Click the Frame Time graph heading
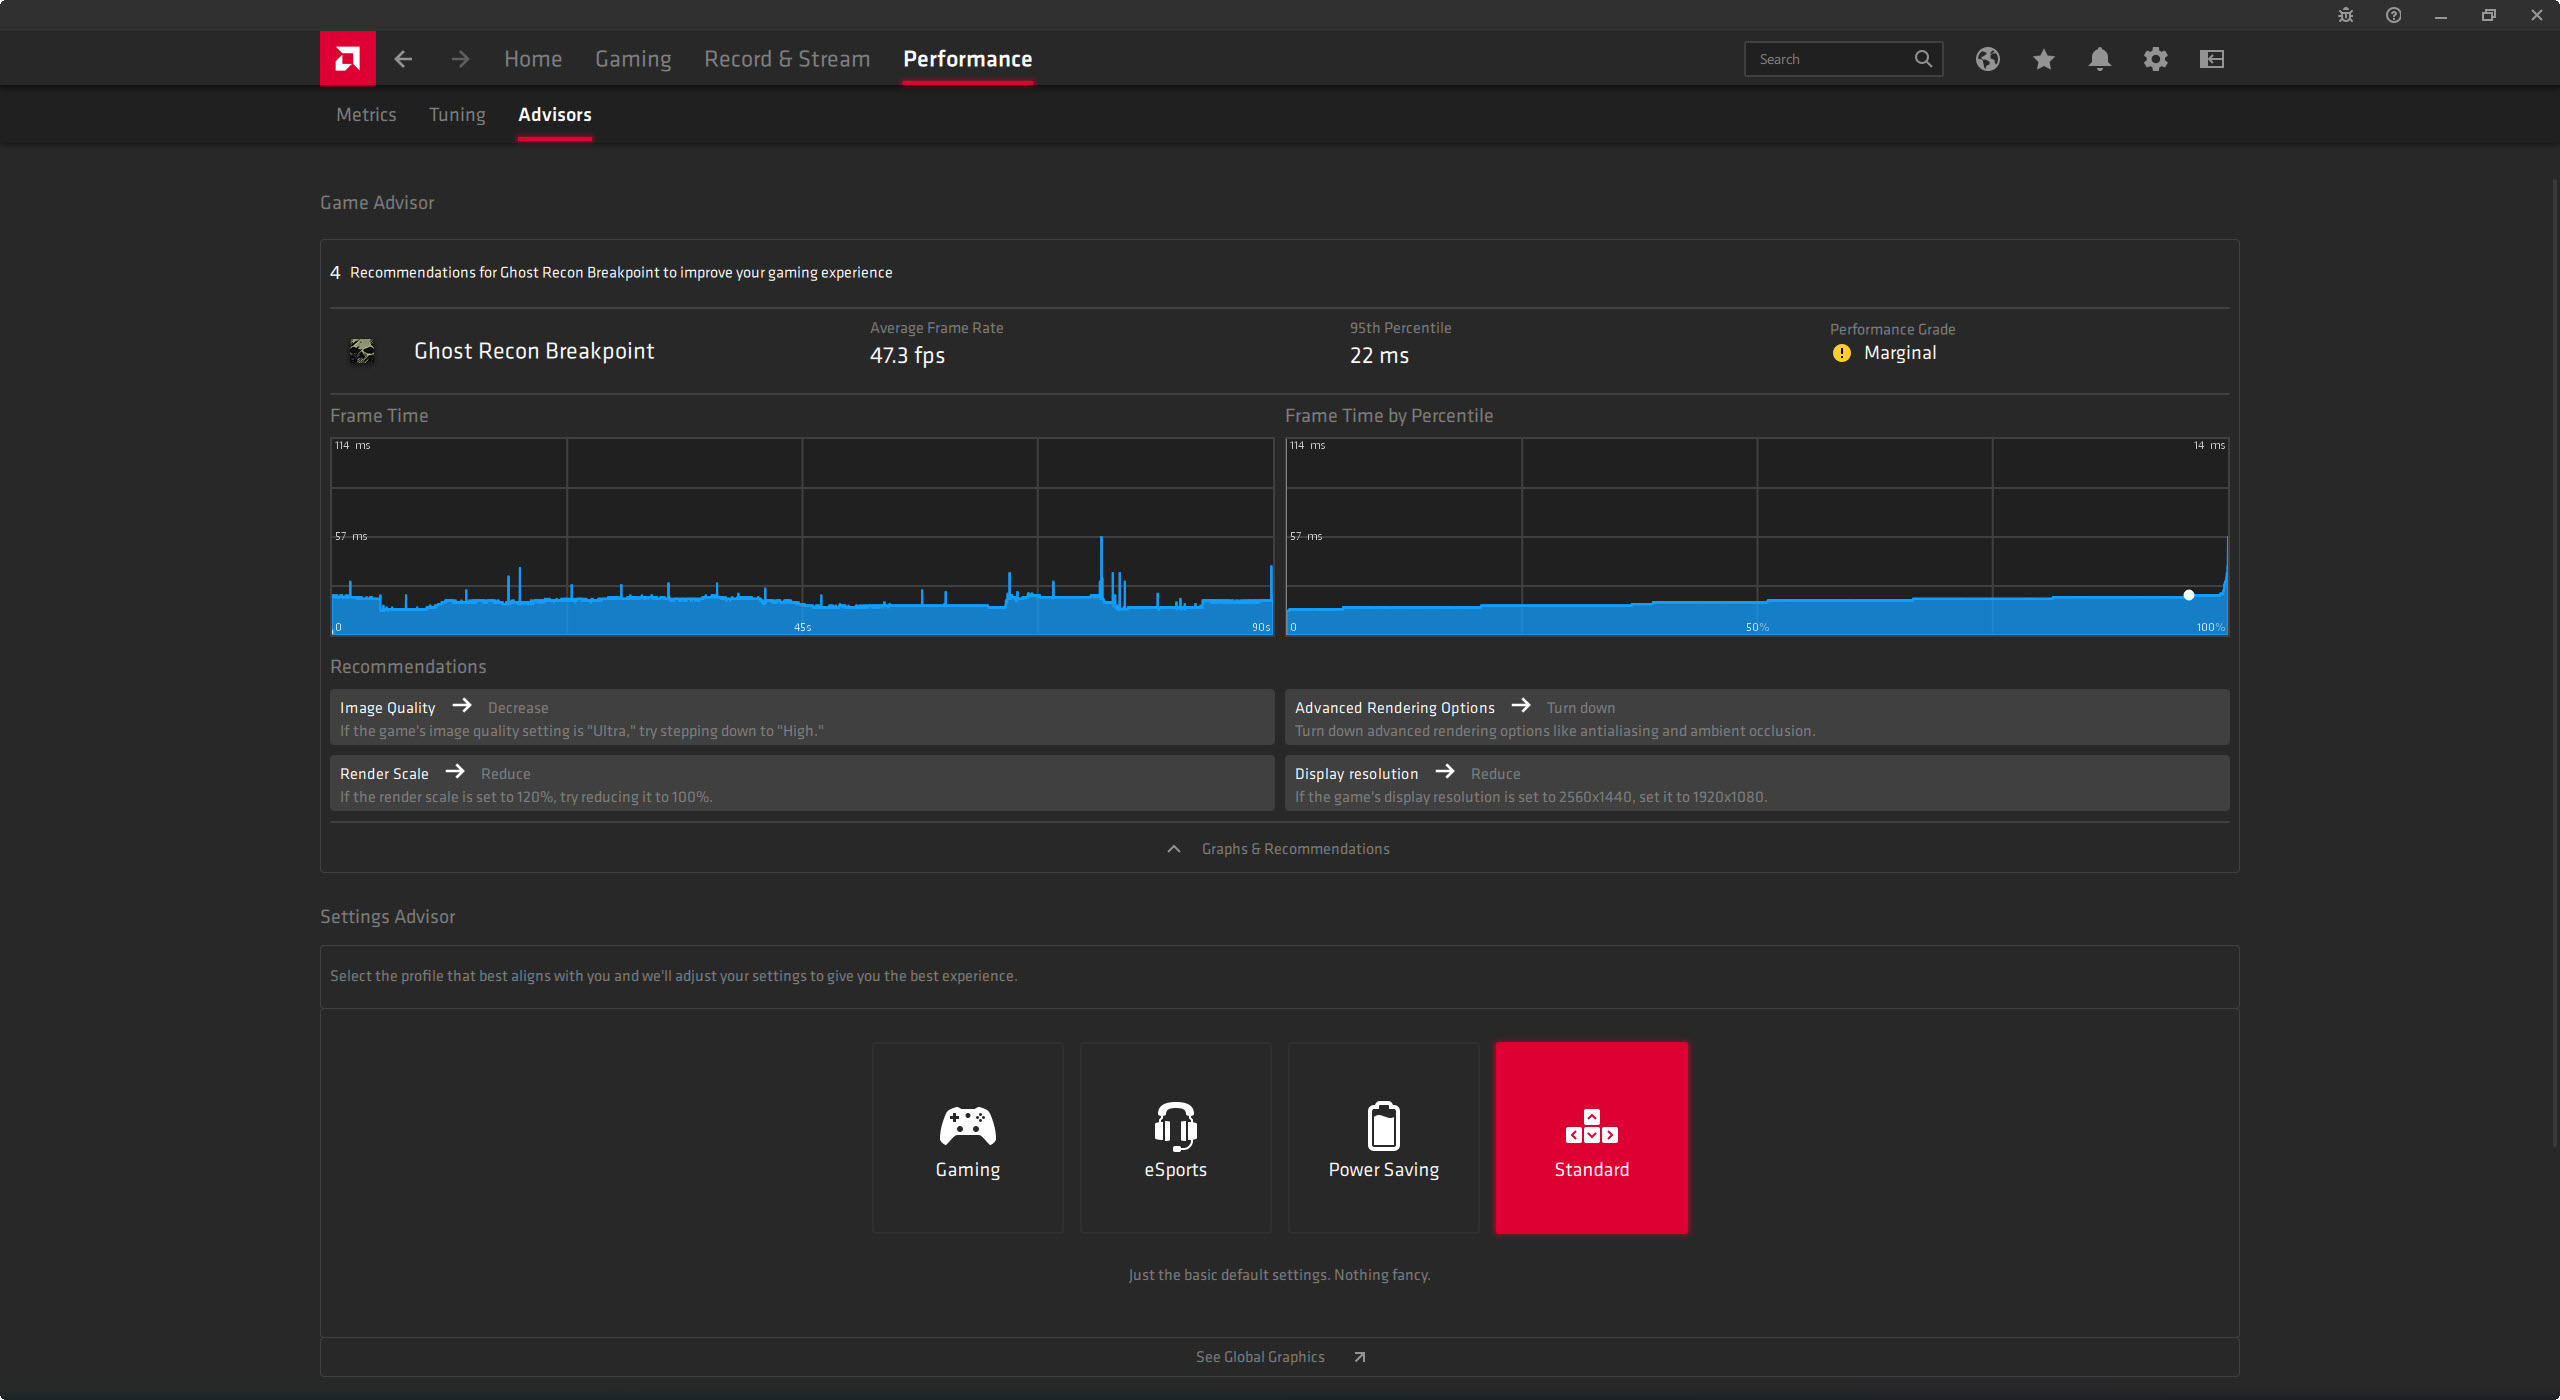2560x1400 pixels. [379, 416]
